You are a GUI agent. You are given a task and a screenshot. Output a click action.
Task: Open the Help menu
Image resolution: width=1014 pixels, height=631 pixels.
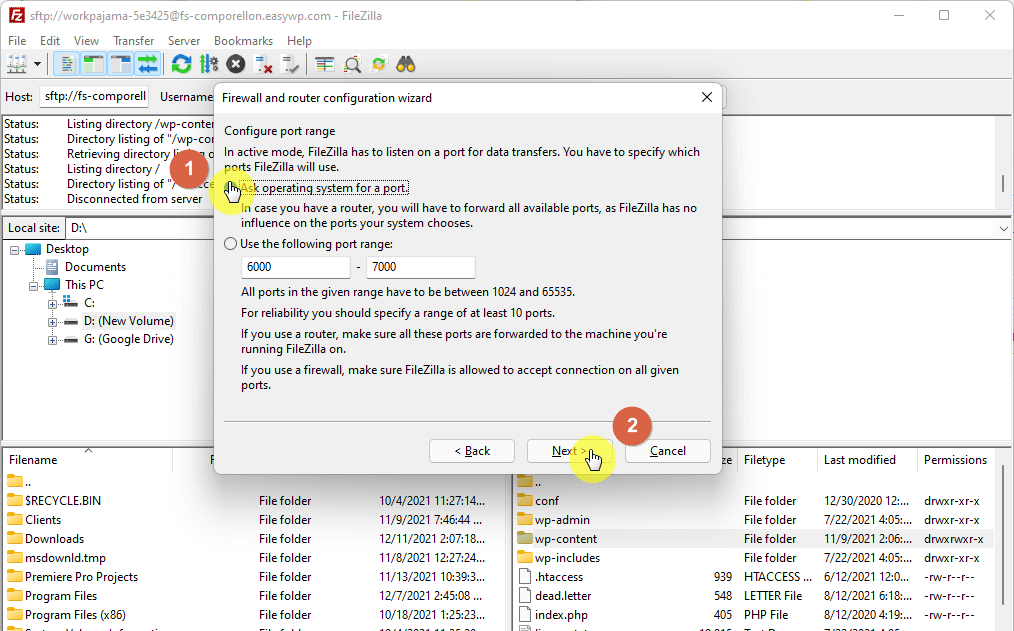[x=299, y=41]
